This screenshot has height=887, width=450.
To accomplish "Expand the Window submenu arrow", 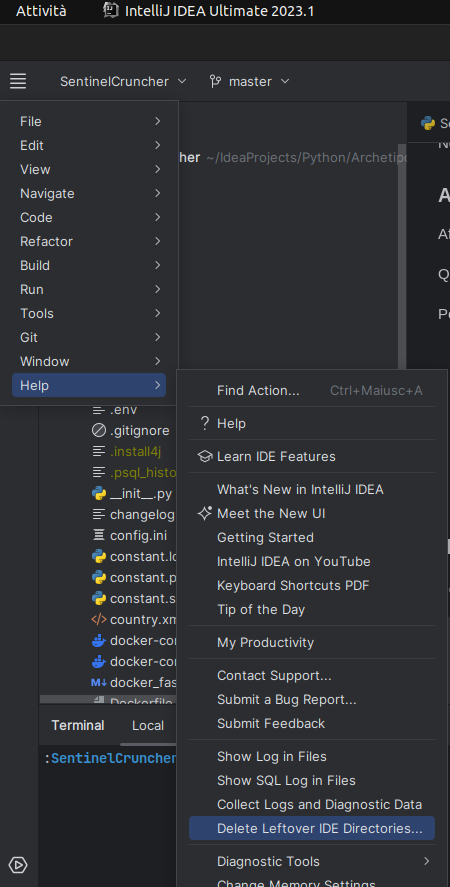I will tap(157, 361).
